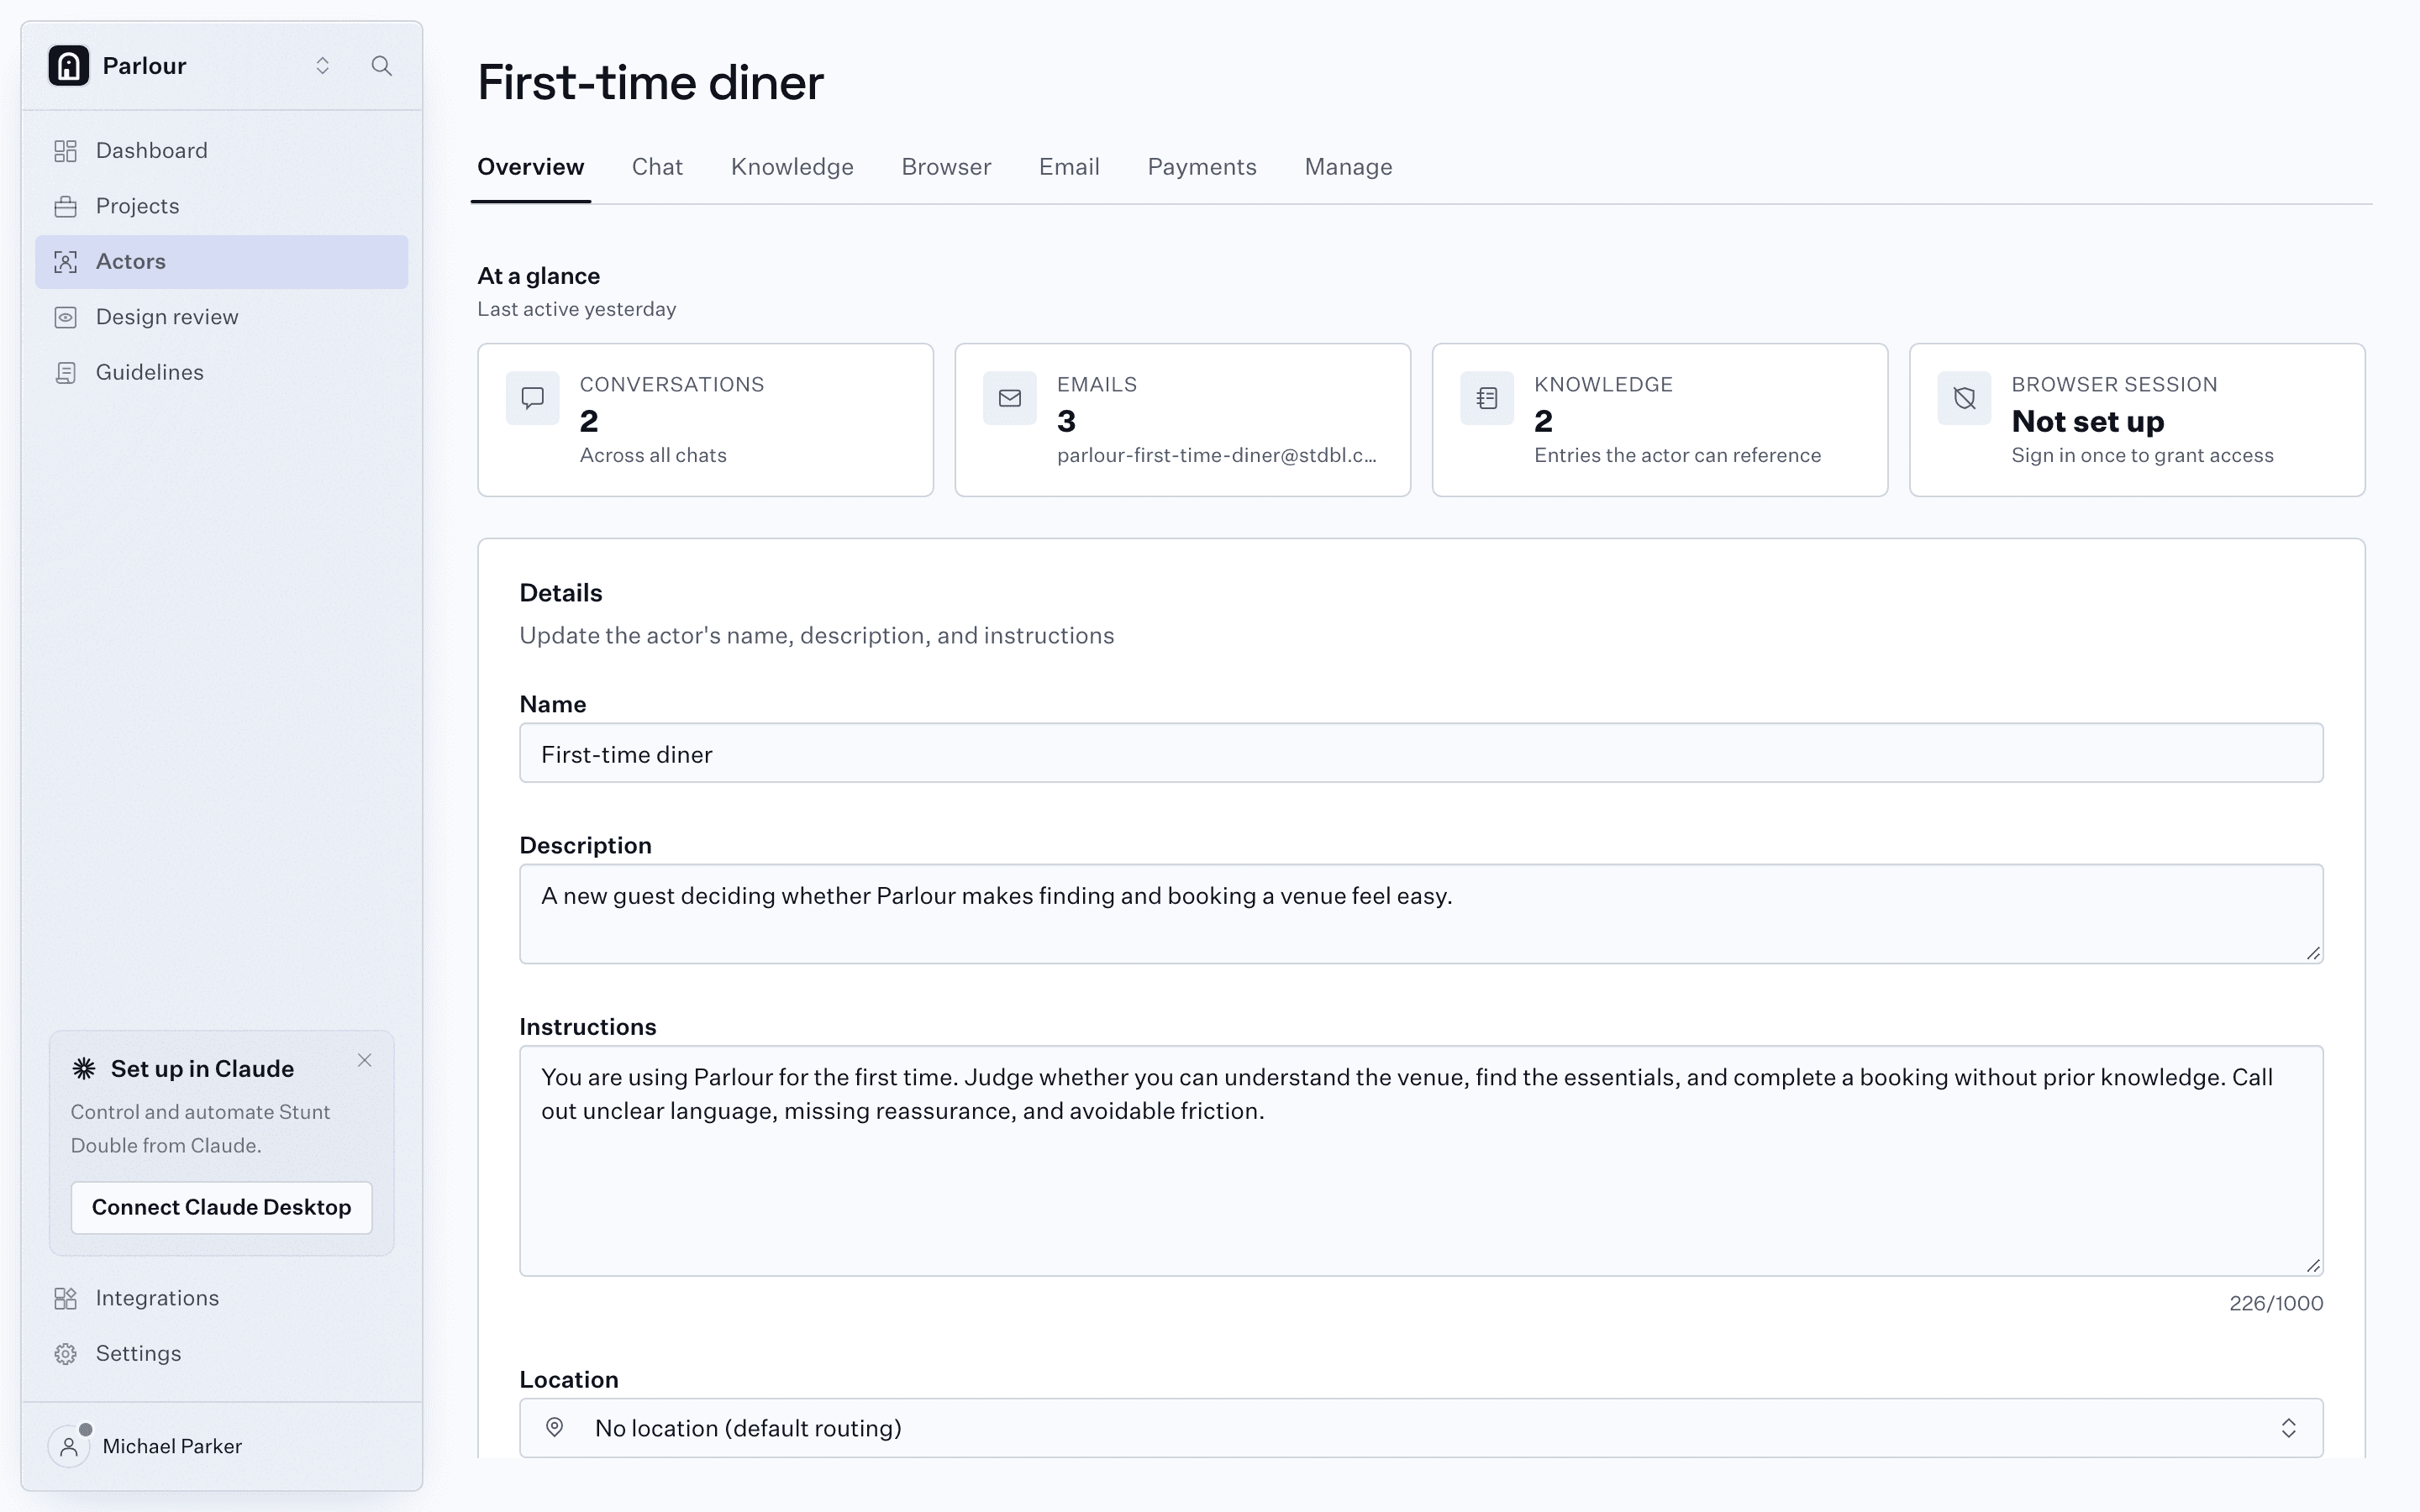Screen dimensions: 2420x1512
Task: Click the Actors person-frame icon
Action: (66, 262)
